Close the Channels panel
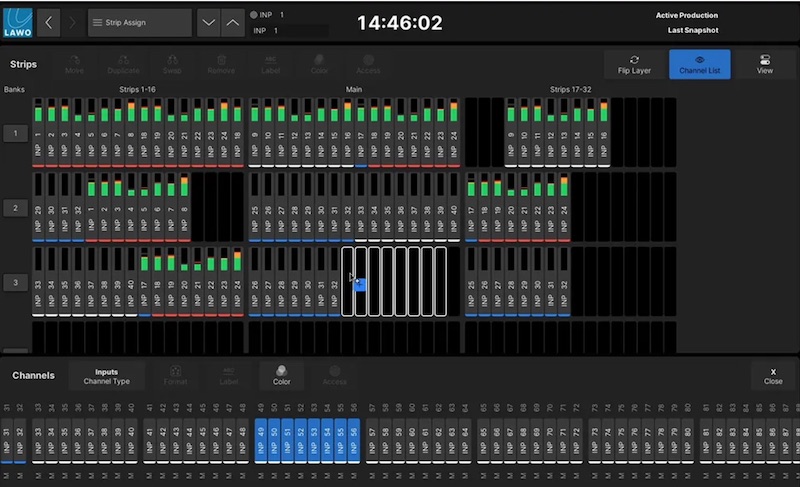This screenshot has height=487, width=800. click(772, 376)
